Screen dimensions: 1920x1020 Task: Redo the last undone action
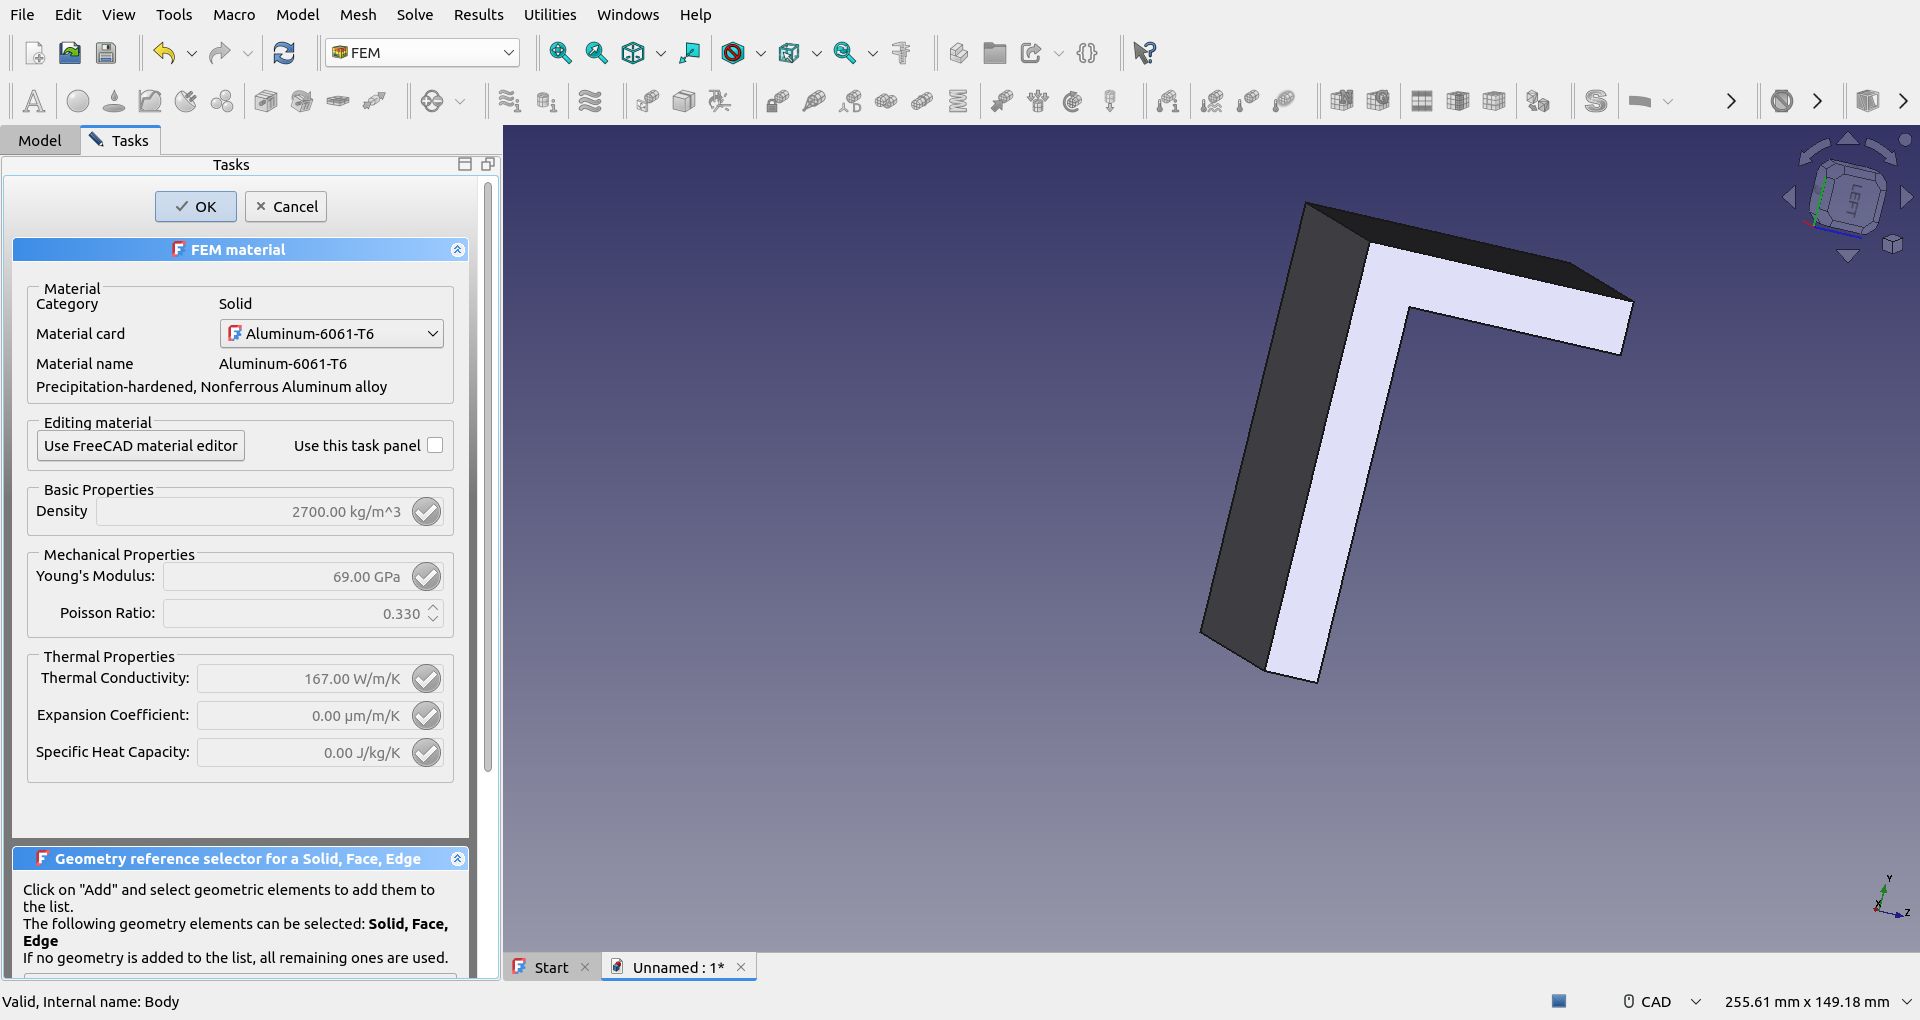click(220, 53)
